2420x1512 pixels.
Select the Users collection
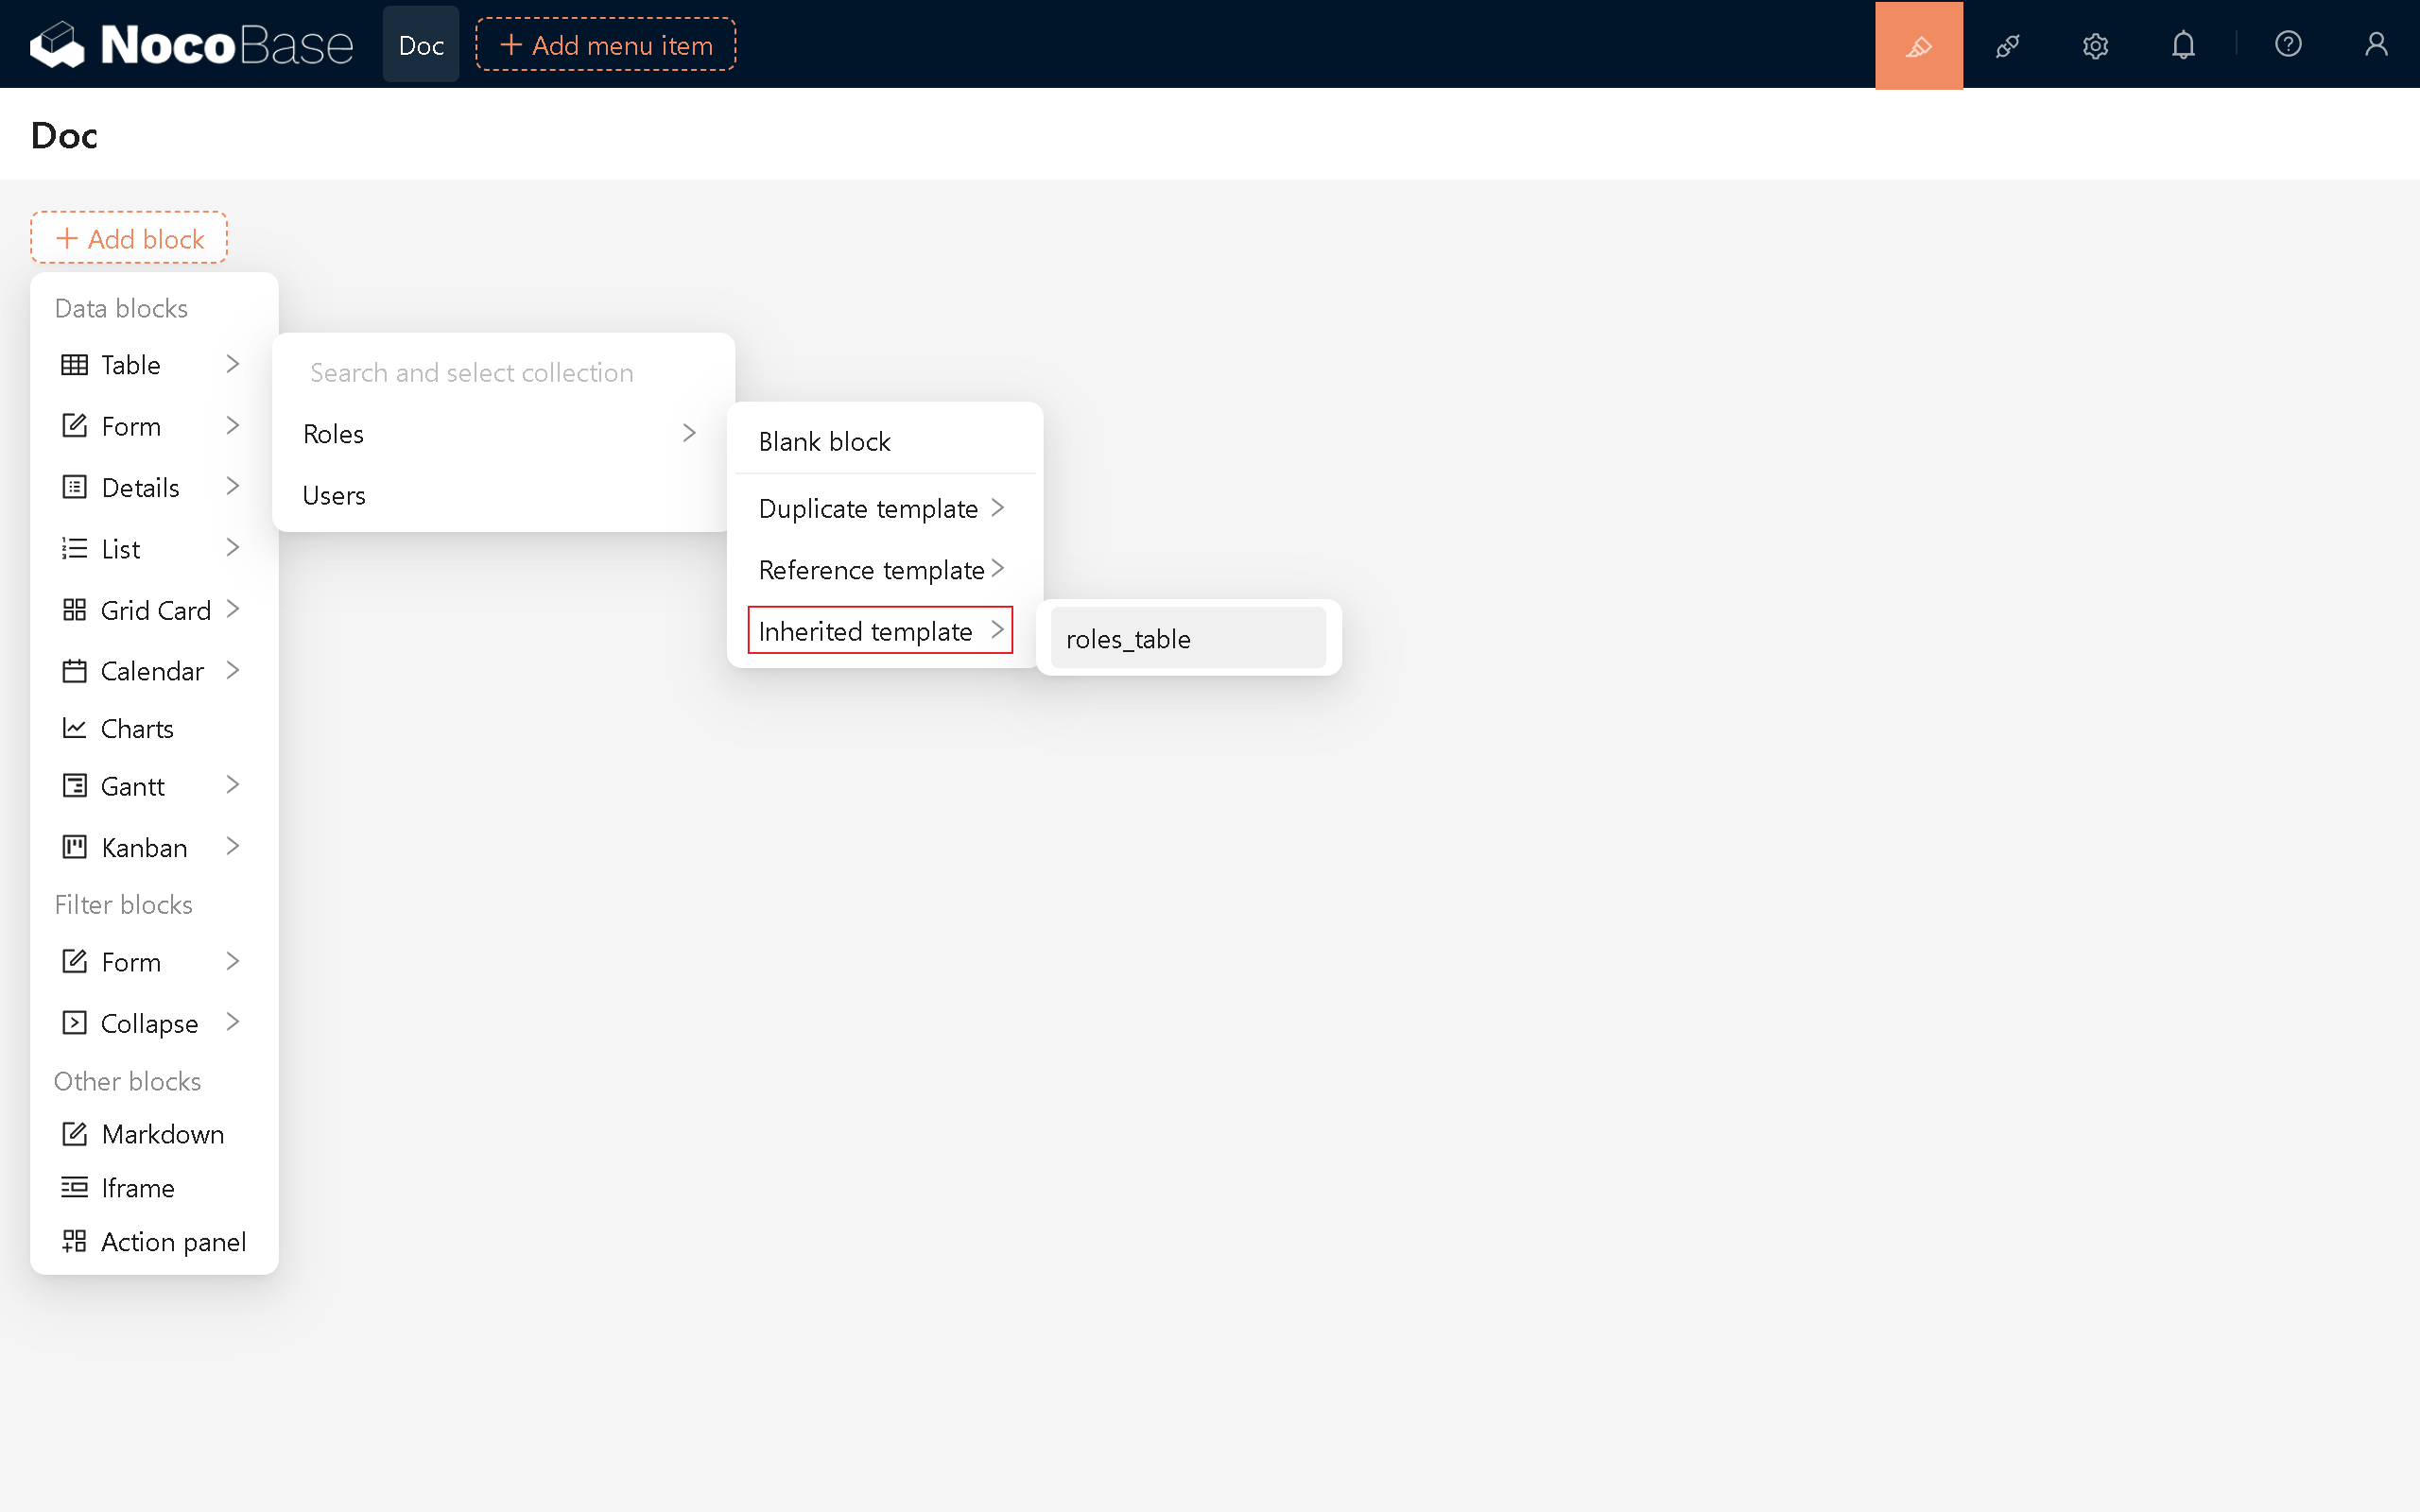[334, 495]
